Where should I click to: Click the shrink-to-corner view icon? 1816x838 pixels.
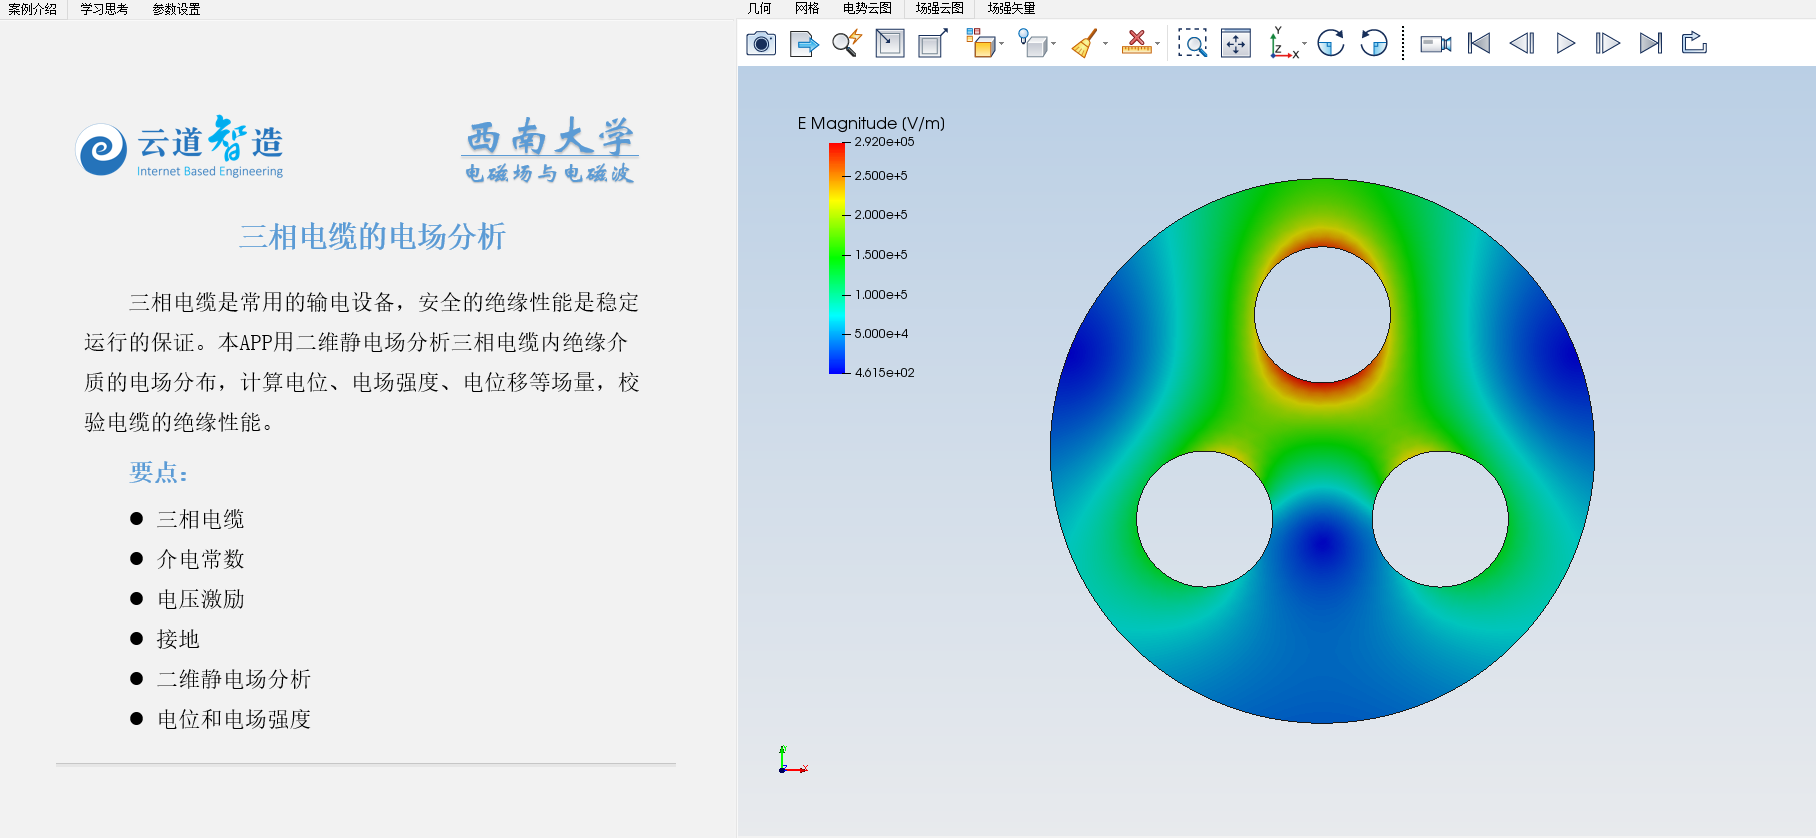tap(890, 43)
